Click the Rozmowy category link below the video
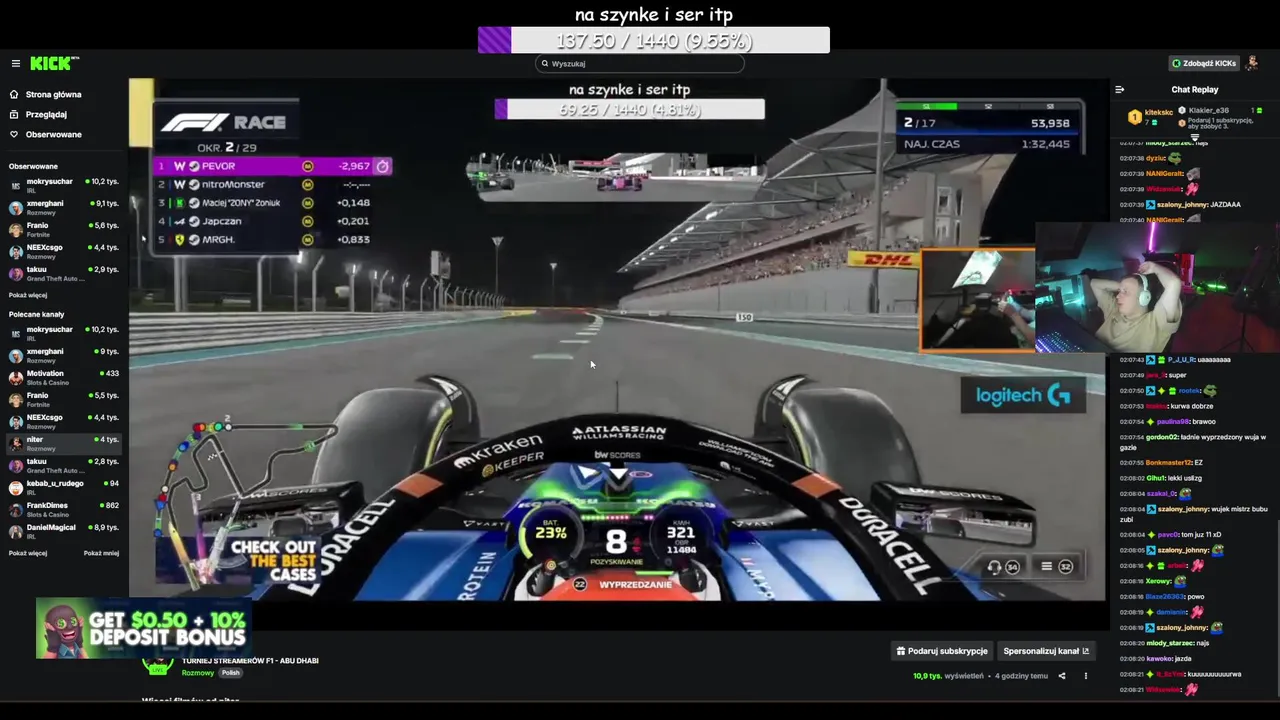Screen dimensions: 1280x720 coord(197,673)
